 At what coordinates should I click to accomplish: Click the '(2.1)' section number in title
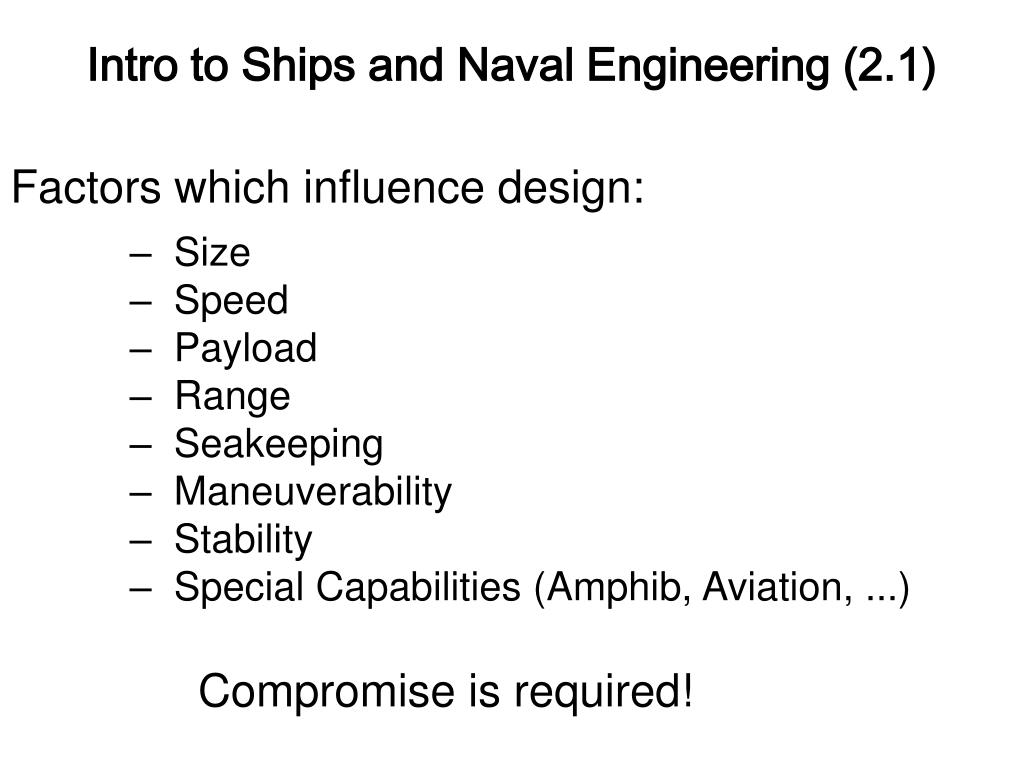coord(889,66)
